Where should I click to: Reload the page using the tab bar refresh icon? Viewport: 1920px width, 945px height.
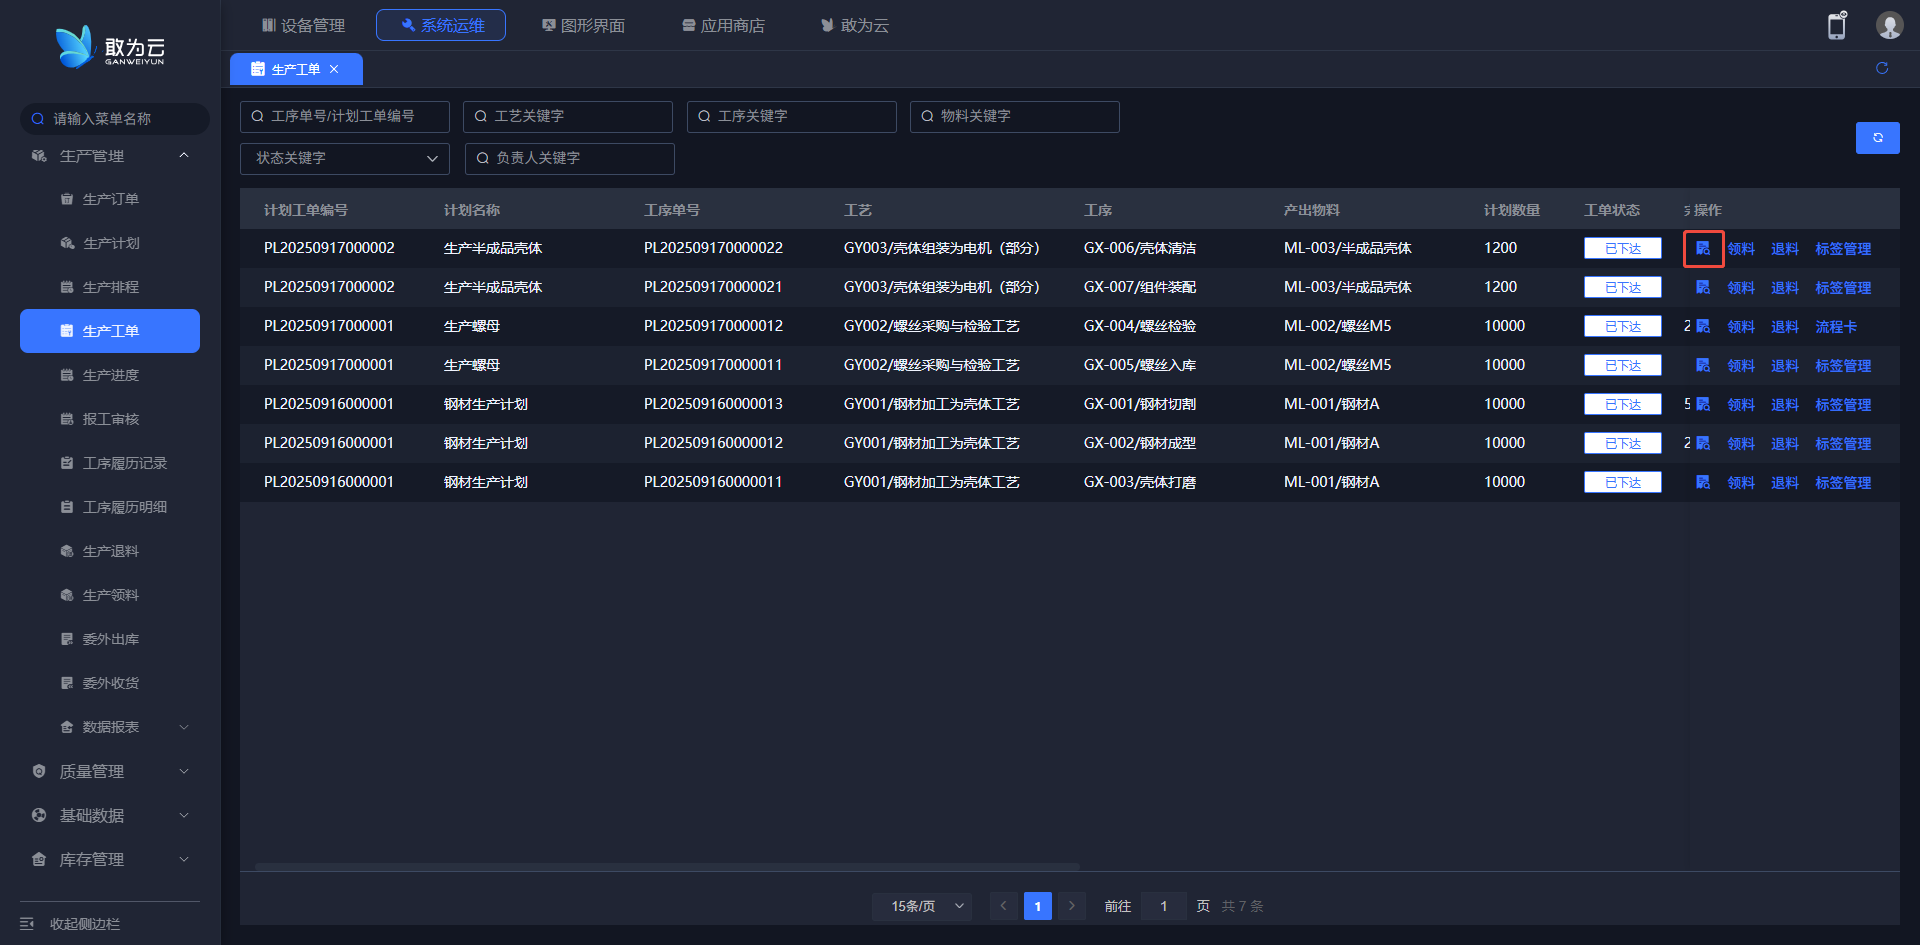[1881, 68]
